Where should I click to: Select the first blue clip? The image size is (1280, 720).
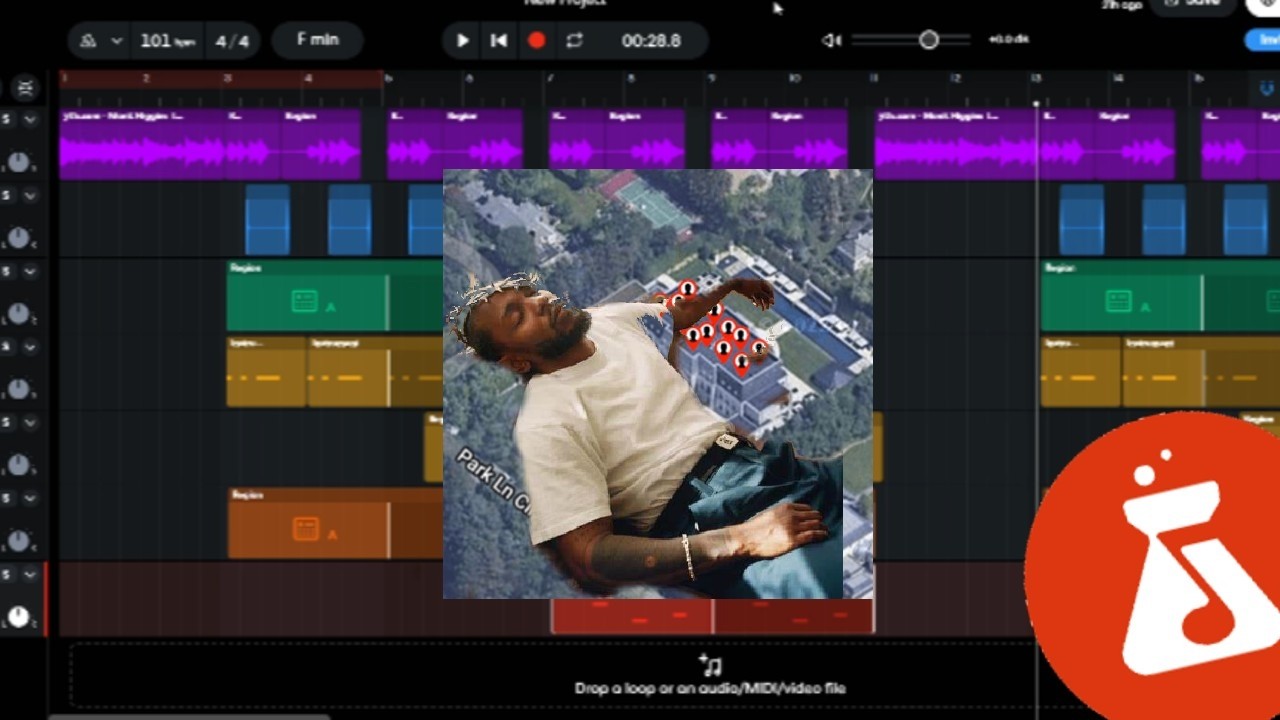[x=267, y=219]
